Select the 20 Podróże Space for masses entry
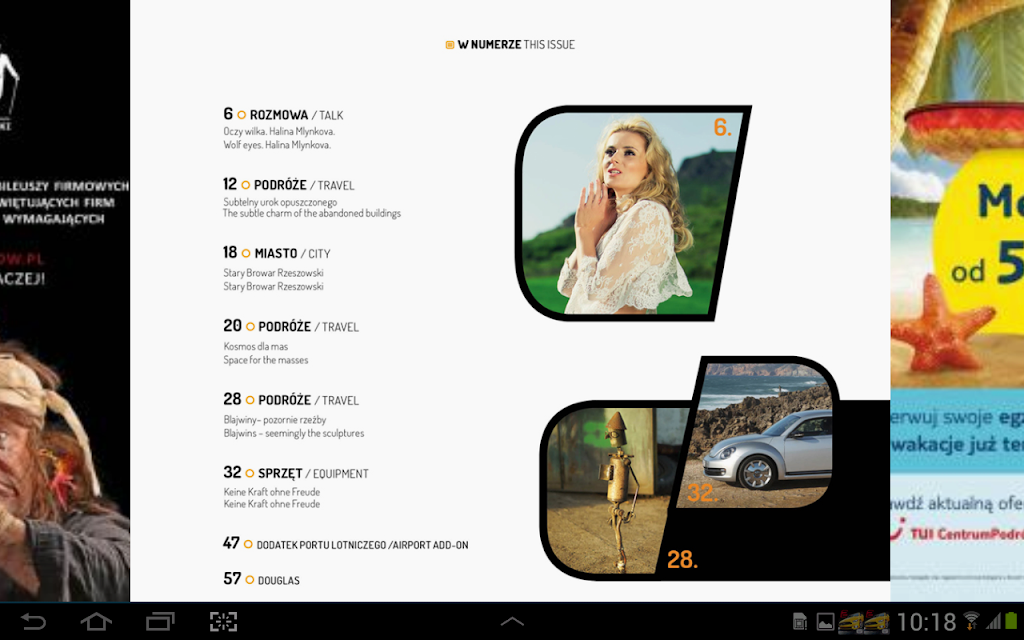This screenshot has width=1024, height=640. pyautogui.click(x=291, y=342)
